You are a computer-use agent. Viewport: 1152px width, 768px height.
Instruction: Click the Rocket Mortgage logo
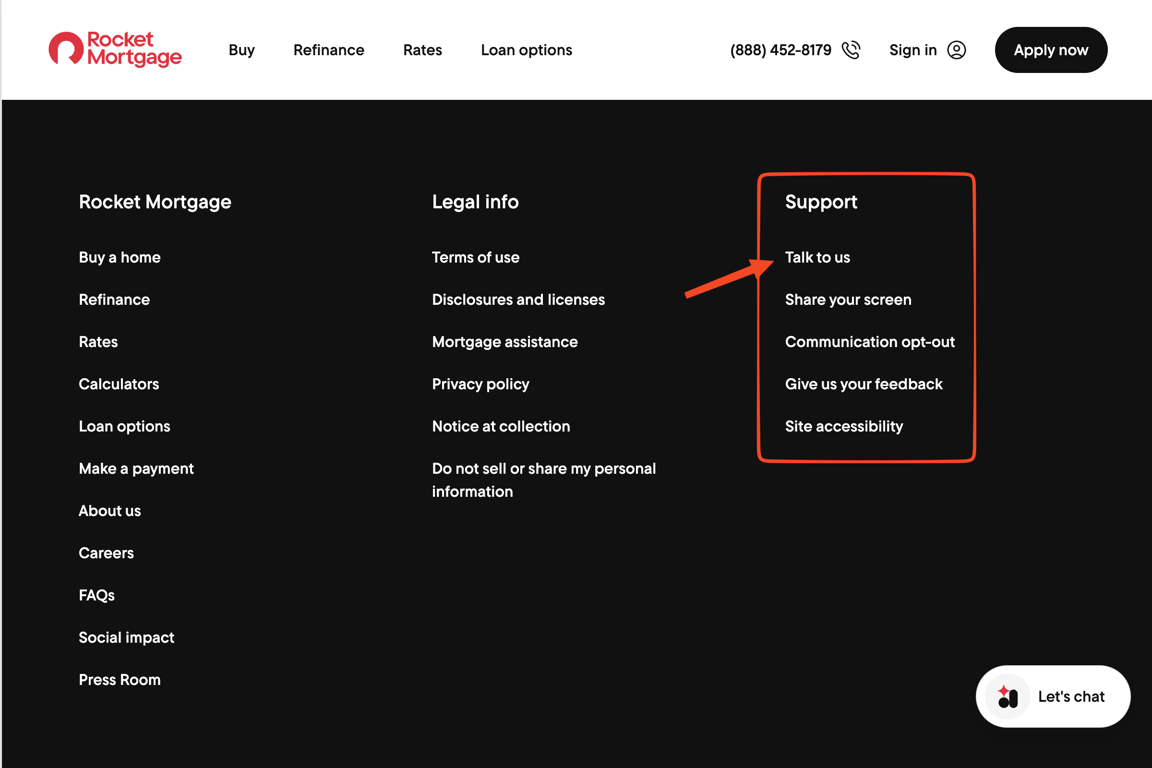click(x=114, y=49)
